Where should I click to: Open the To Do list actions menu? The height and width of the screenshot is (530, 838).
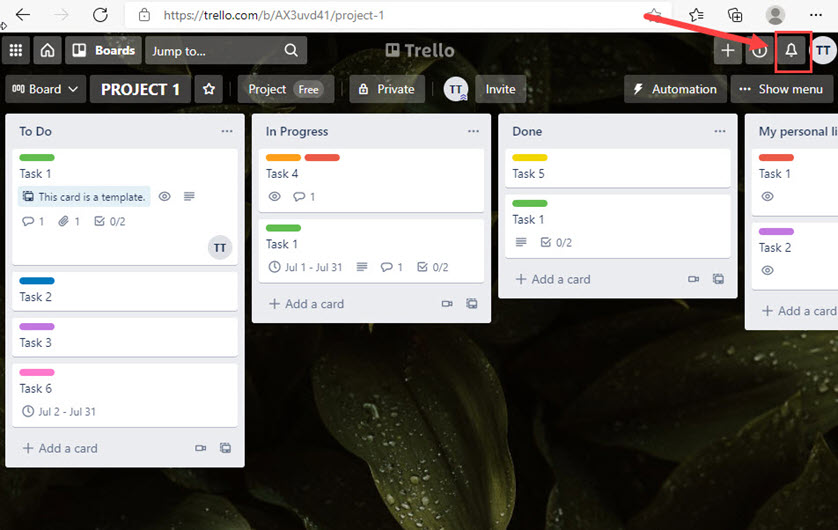pyautogui.click(x=227, y=131)
